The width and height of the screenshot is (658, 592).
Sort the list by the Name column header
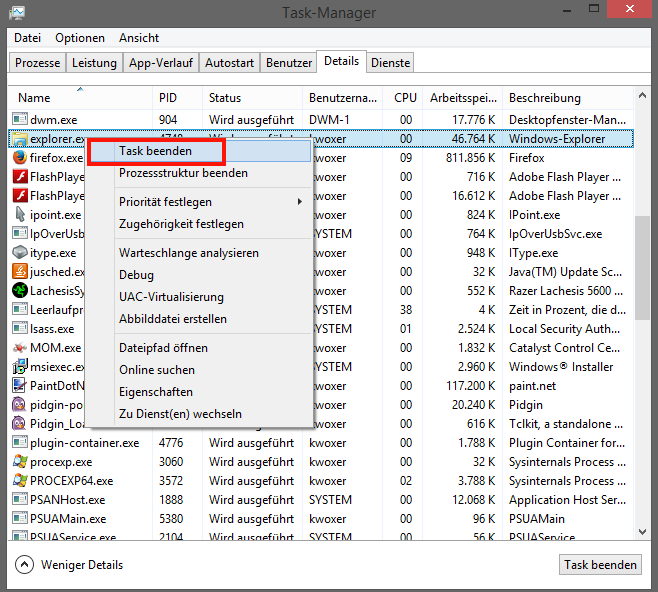(80, 98)
